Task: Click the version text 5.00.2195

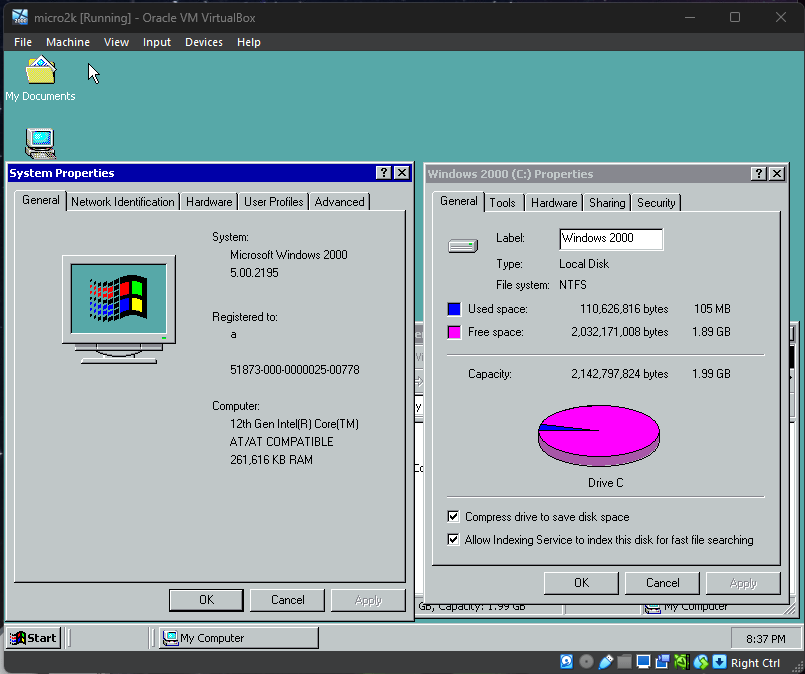Action: click(x=254, y=273)
